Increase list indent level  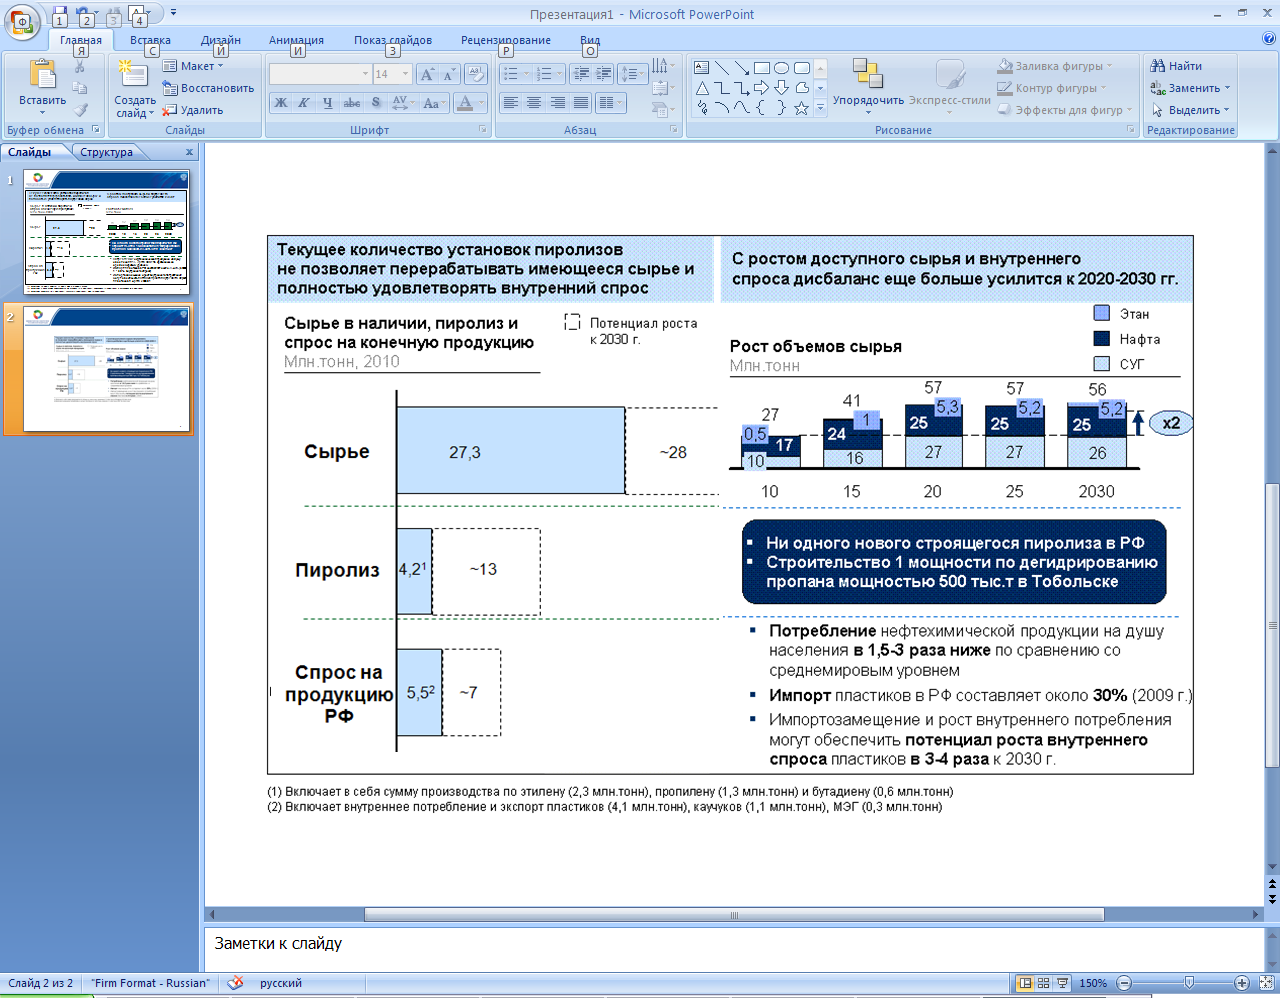[603, 74]
